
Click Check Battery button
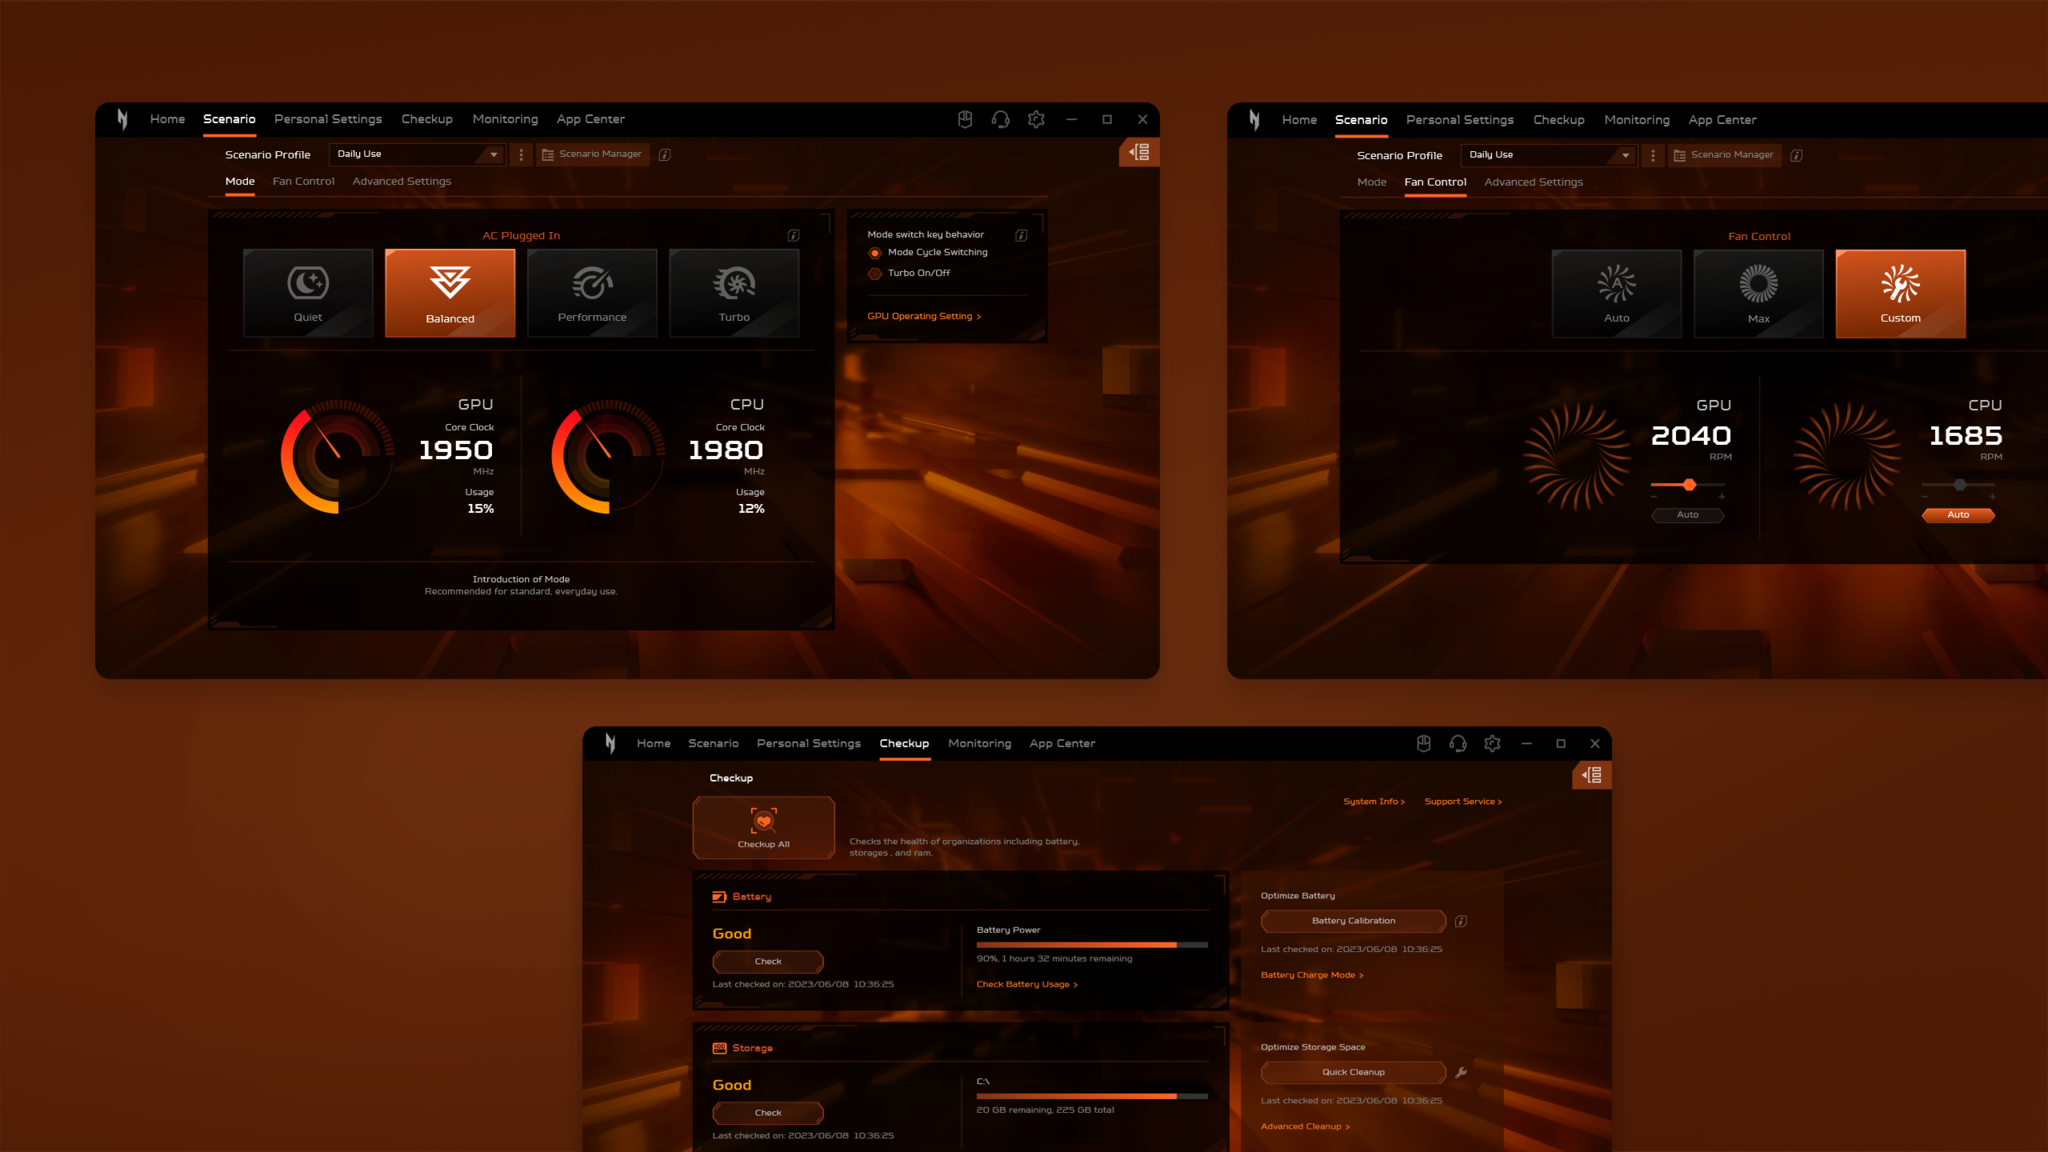[768, 961]
